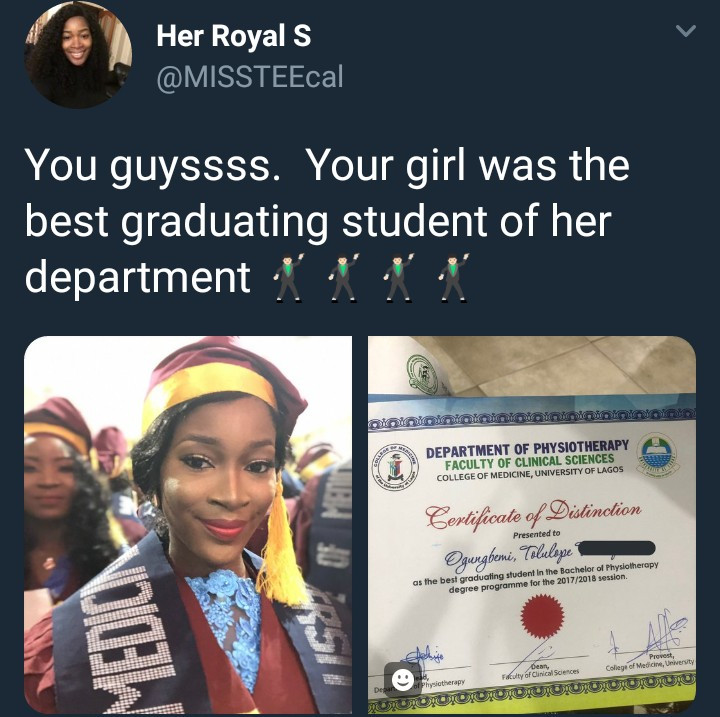
Task: Click the University of Lagos crest on certificate
Action: [x=658, y=453]
